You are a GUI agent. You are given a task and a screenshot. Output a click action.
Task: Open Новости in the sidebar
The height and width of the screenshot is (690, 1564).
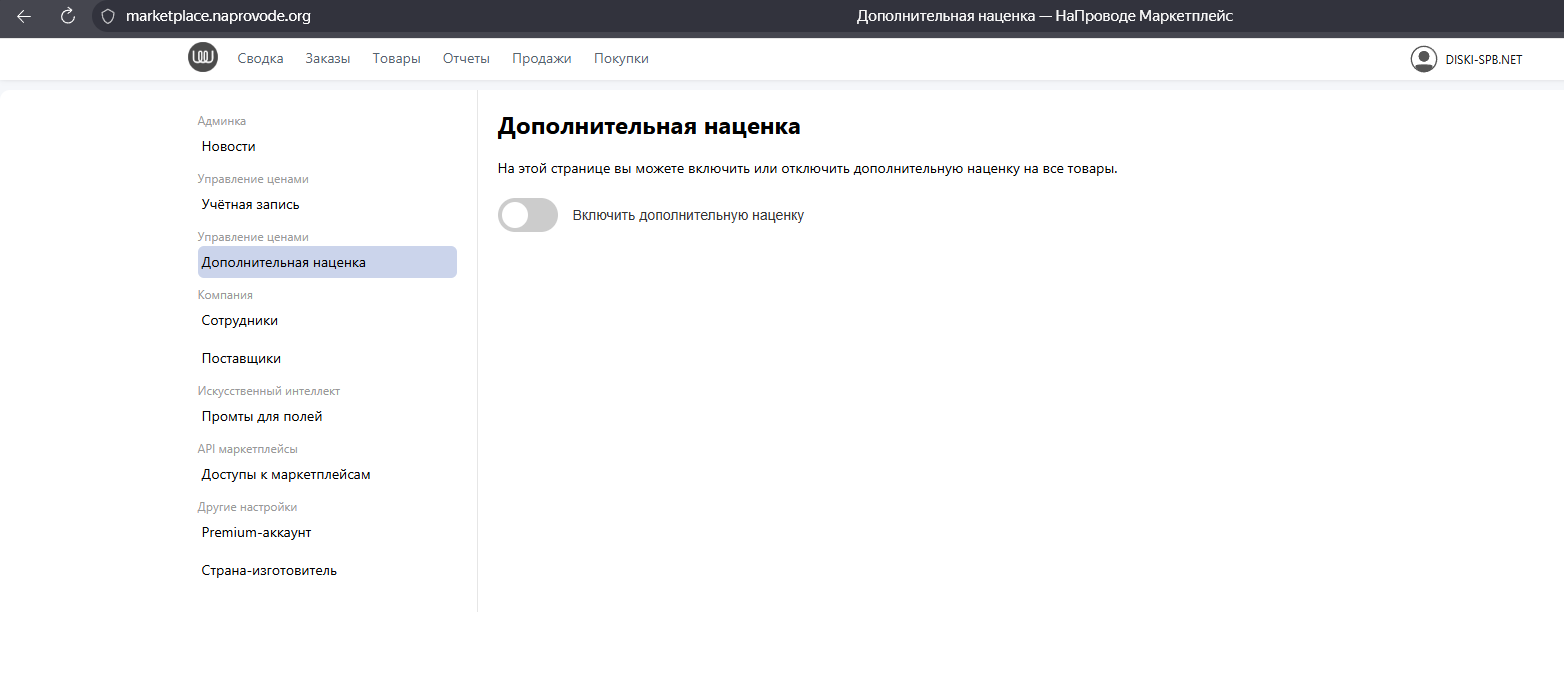click(228, 147)
